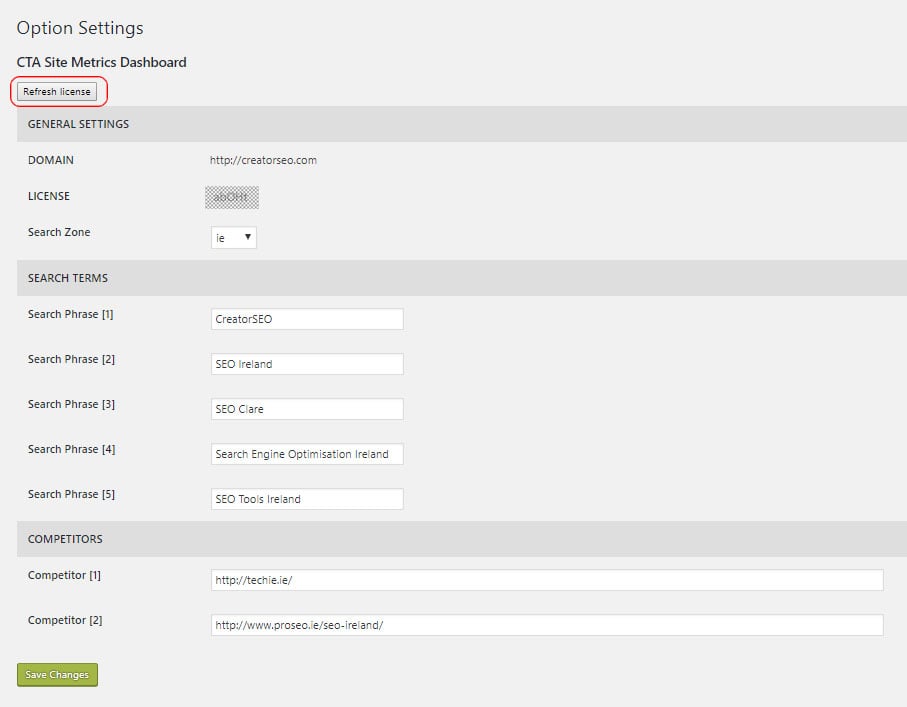Click the Search Phrase [1] field containing CreatorSEO

306,318
